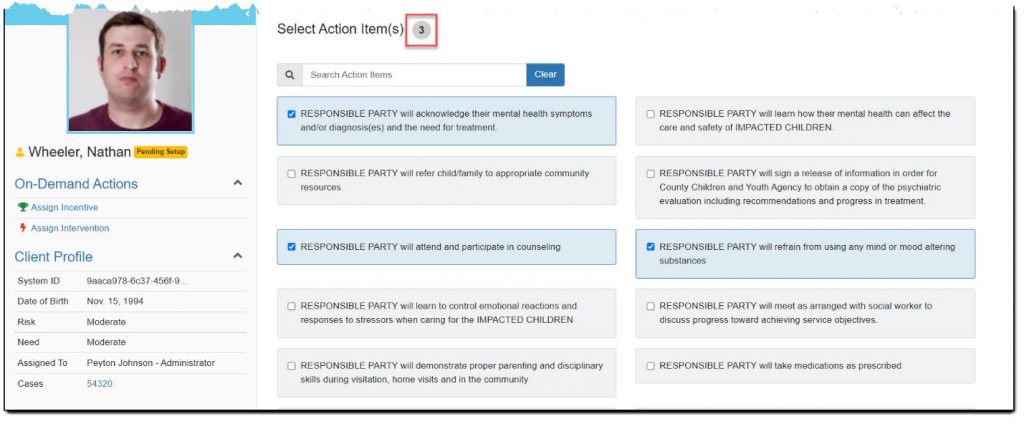Check refer child/family to community resources
This screenshot has height=424, width=1024.
tap(292, 174)
